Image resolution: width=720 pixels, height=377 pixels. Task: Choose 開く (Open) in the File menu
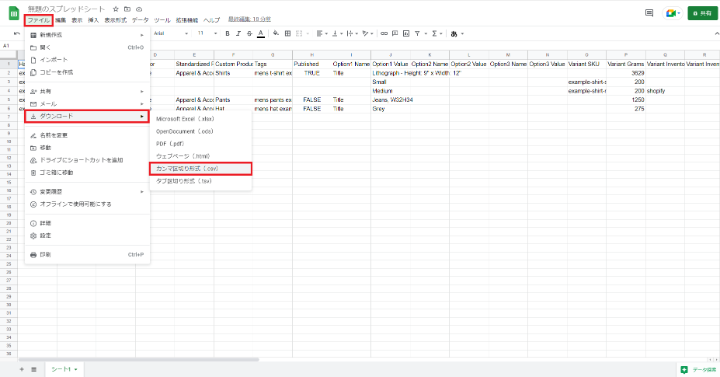point(87,47)
